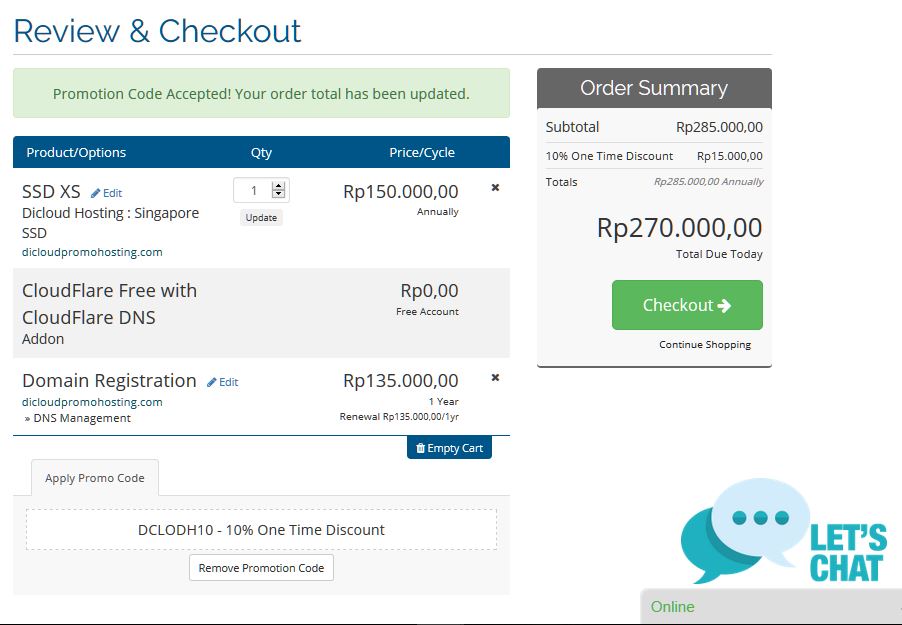
Task: Click the trash icon on Empty Cart
Action: (421, 448)
